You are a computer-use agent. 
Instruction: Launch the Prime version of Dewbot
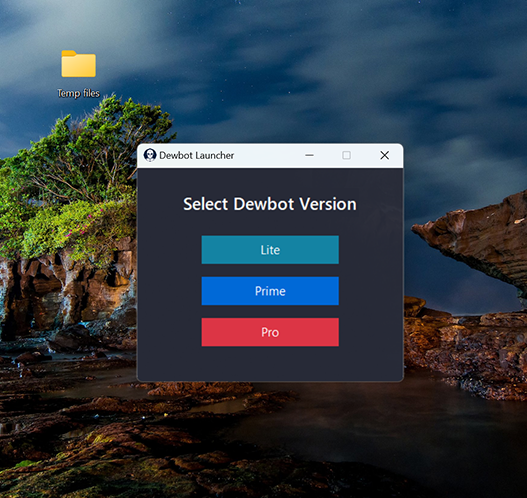[270, 291]
